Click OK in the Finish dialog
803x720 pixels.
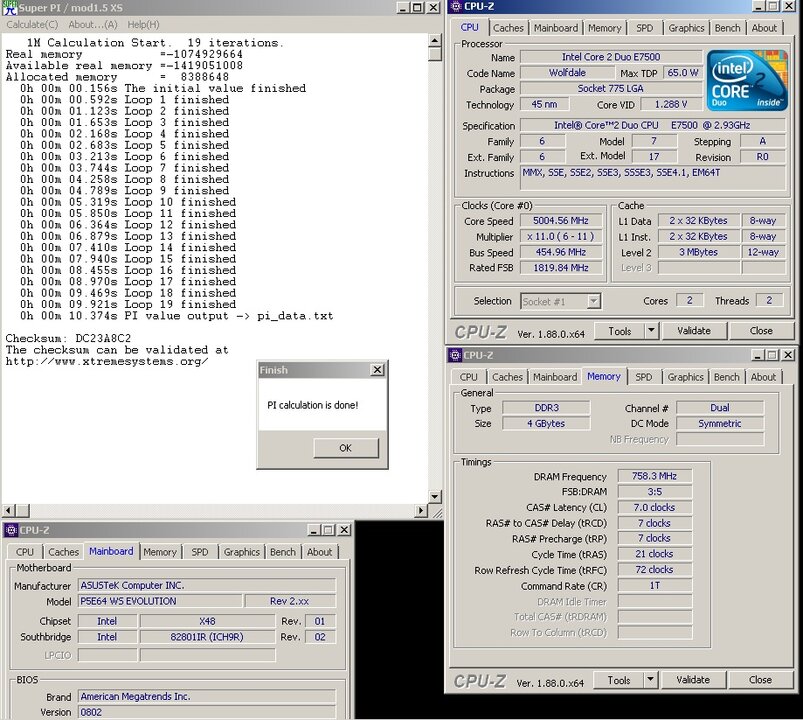pos(346,448)
